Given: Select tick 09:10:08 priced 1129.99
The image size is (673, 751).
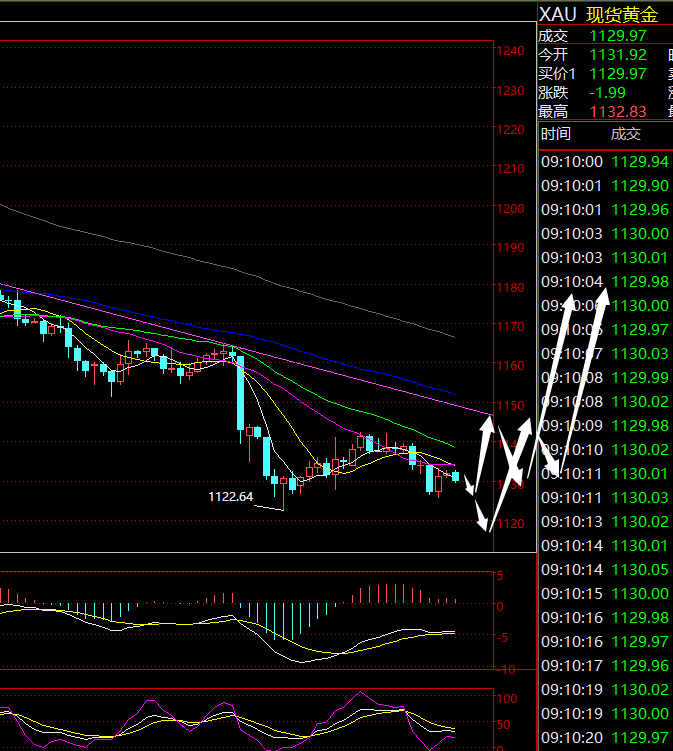Looking at the screenshot, I should pos(605,378).
